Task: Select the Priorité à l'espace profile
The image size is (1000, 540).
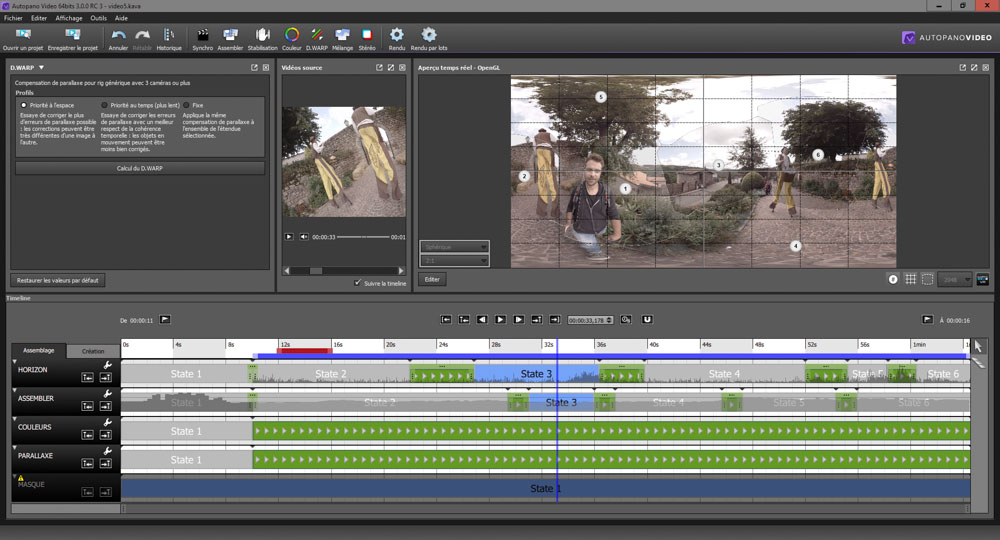Action: pyautogui.click(x=24, y=105)
